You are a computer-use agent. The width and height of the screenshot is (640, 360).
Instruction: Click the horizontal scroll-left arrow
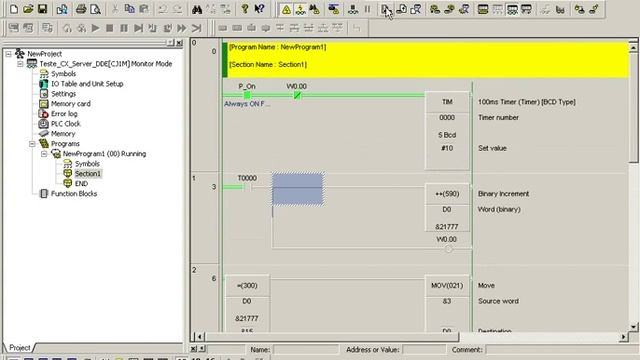click(200, 337)
